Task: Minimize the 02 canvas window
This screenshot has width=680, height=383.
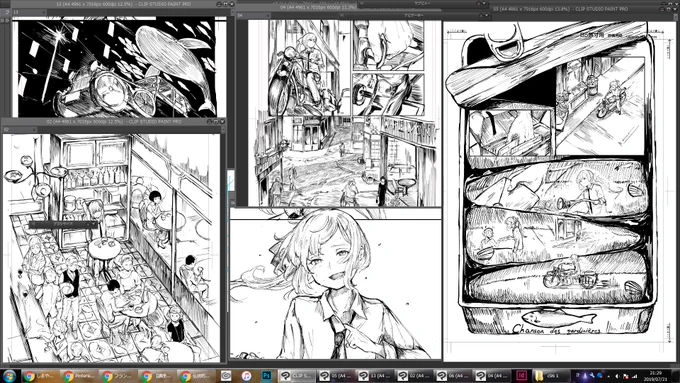Action: (210, 121)
